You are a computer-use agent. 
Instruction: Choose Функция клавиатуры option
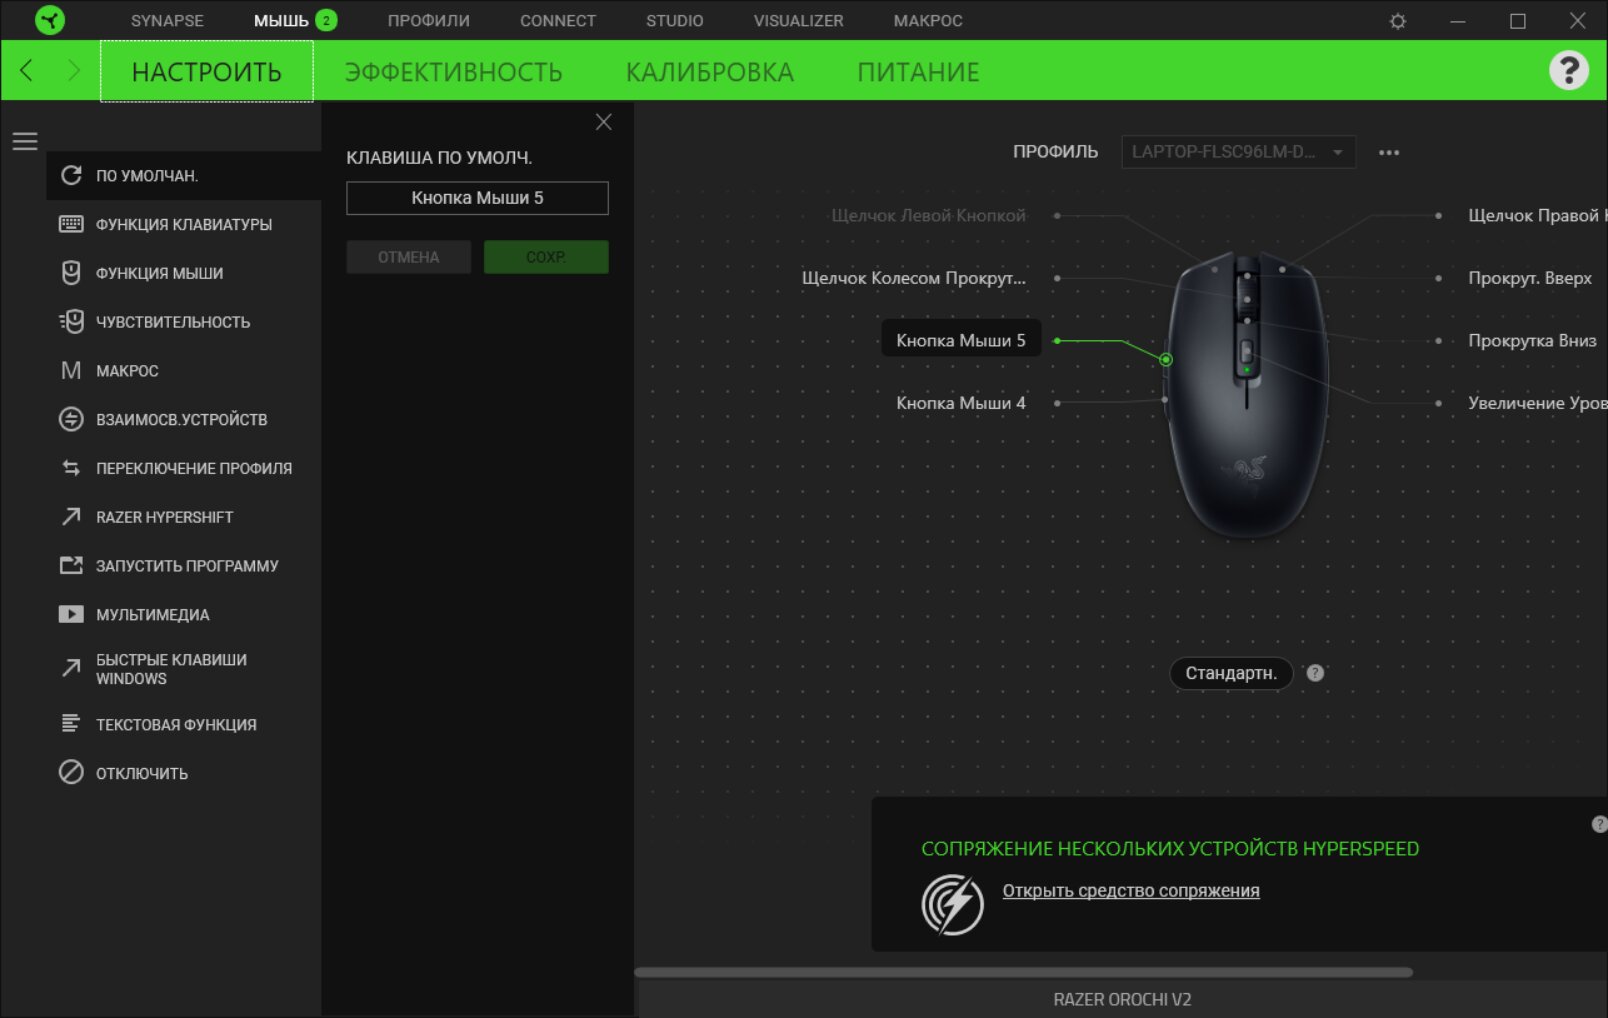pos(184,224)
